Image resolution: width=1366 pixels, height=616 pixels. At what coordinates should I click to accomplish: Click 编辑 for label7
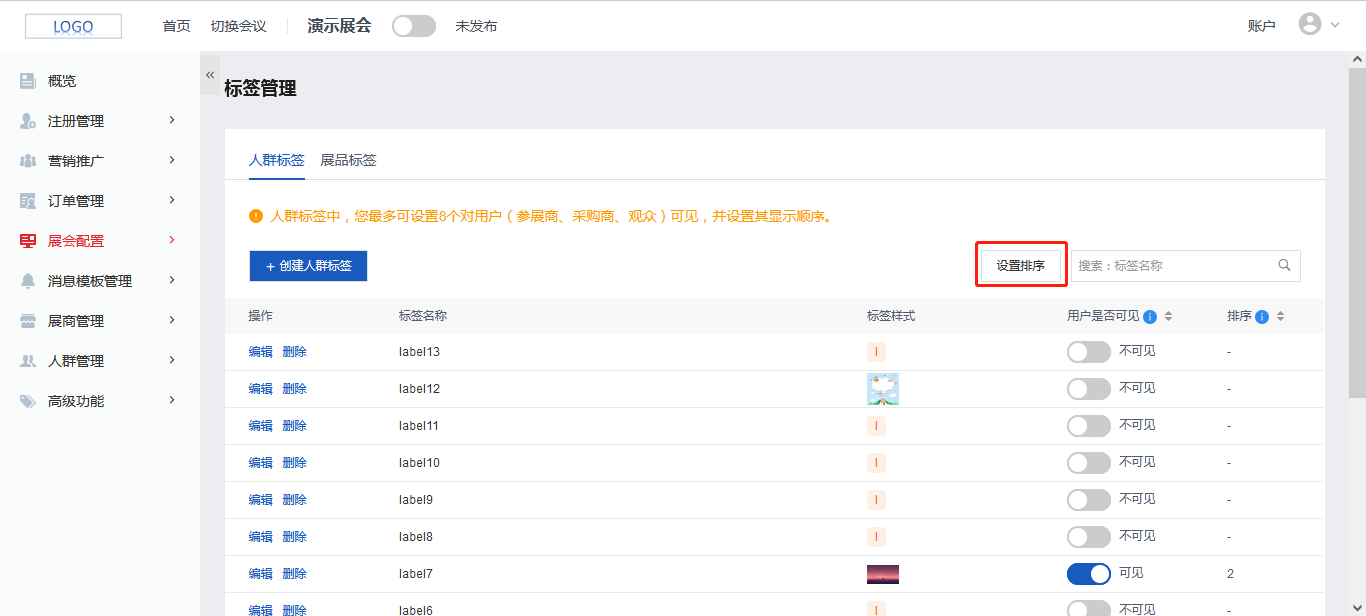coord(261,574)
